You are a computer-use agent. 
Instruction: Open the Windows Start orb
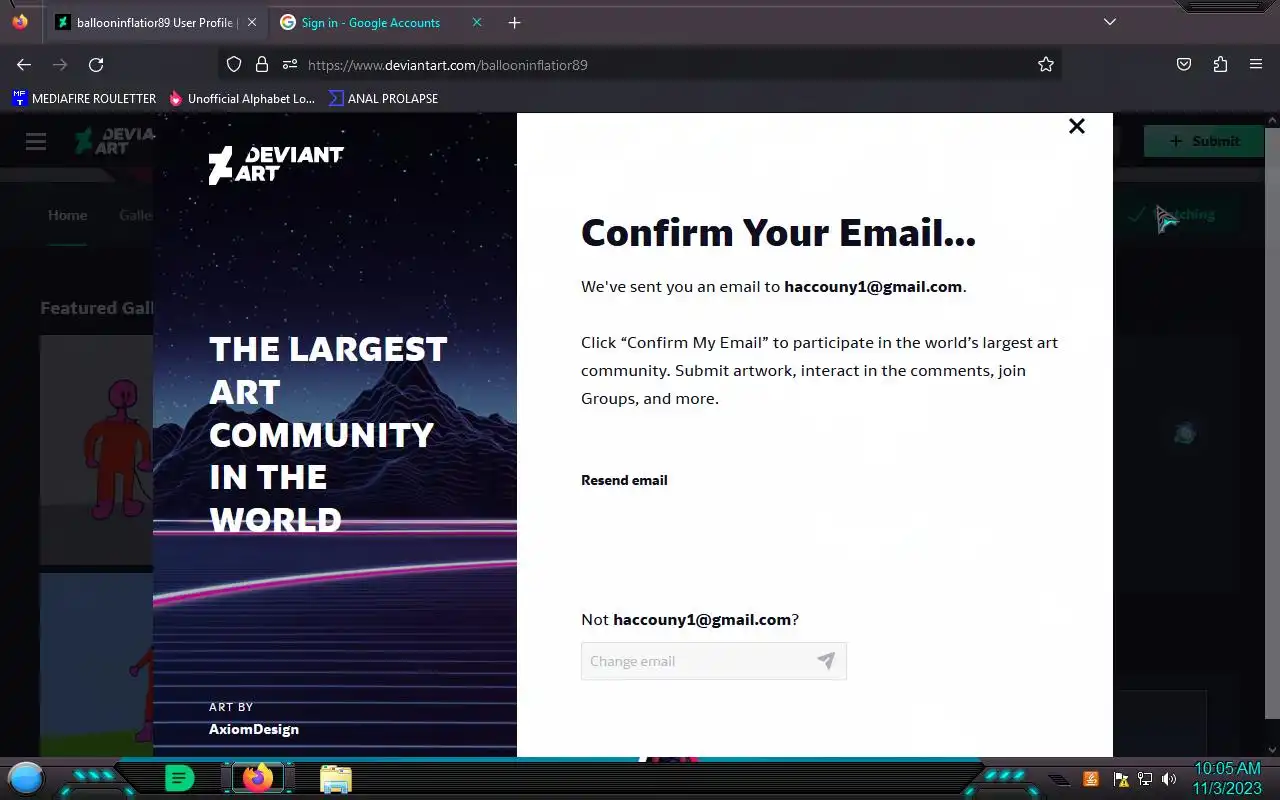tap(26, 777)
